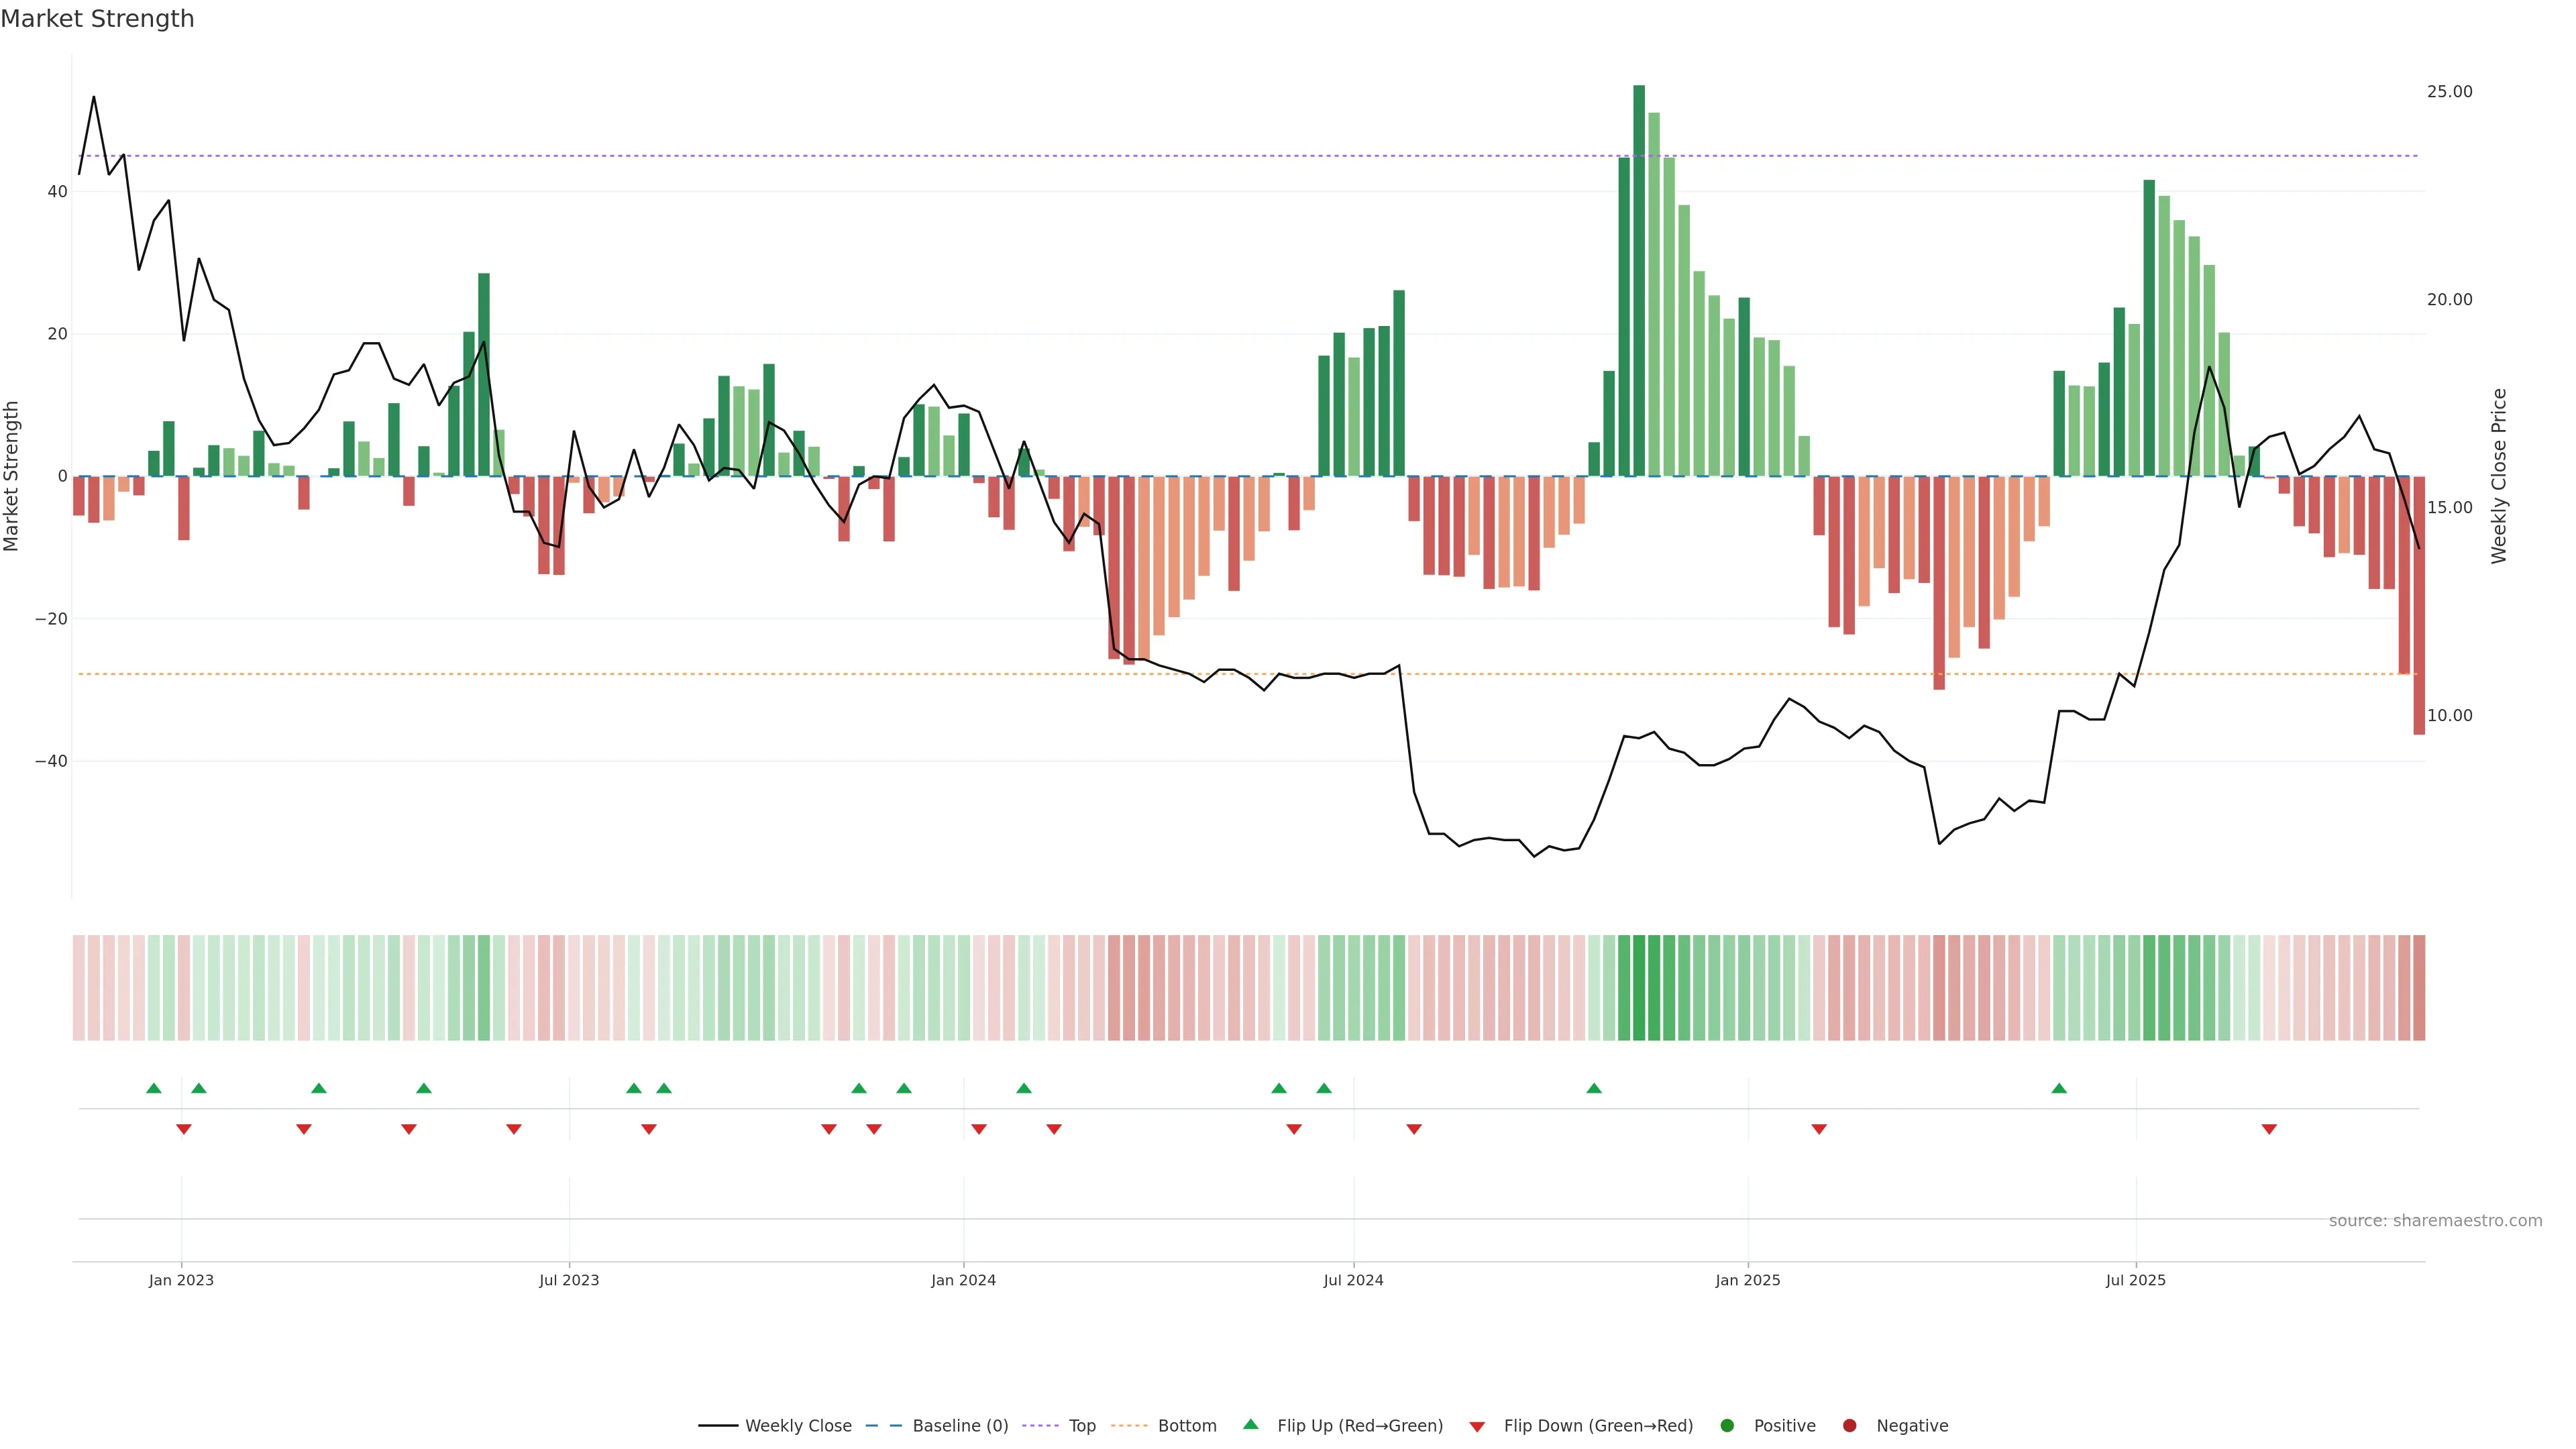Click the rightmost red flip-down triangle marker
The width and height of the screenshot is (2576, 1449).
tap(2269, 1129)
